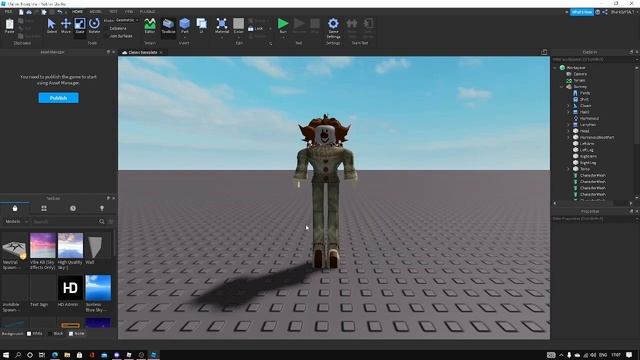Screen dimensions: 640x360
Task: Expand the Torso item in Explorer
Action: pyautogui.click(x=569, y=169)
